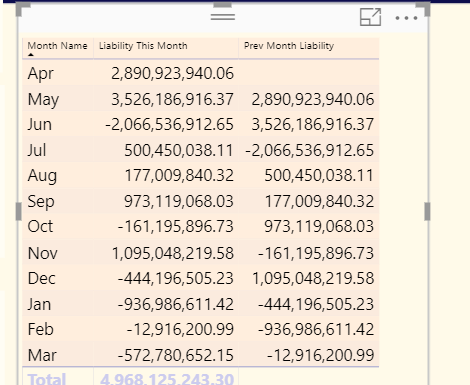The width and height of the screenshot is (470, 385).
Task: Select the Jun month row label
Action: 40,125
